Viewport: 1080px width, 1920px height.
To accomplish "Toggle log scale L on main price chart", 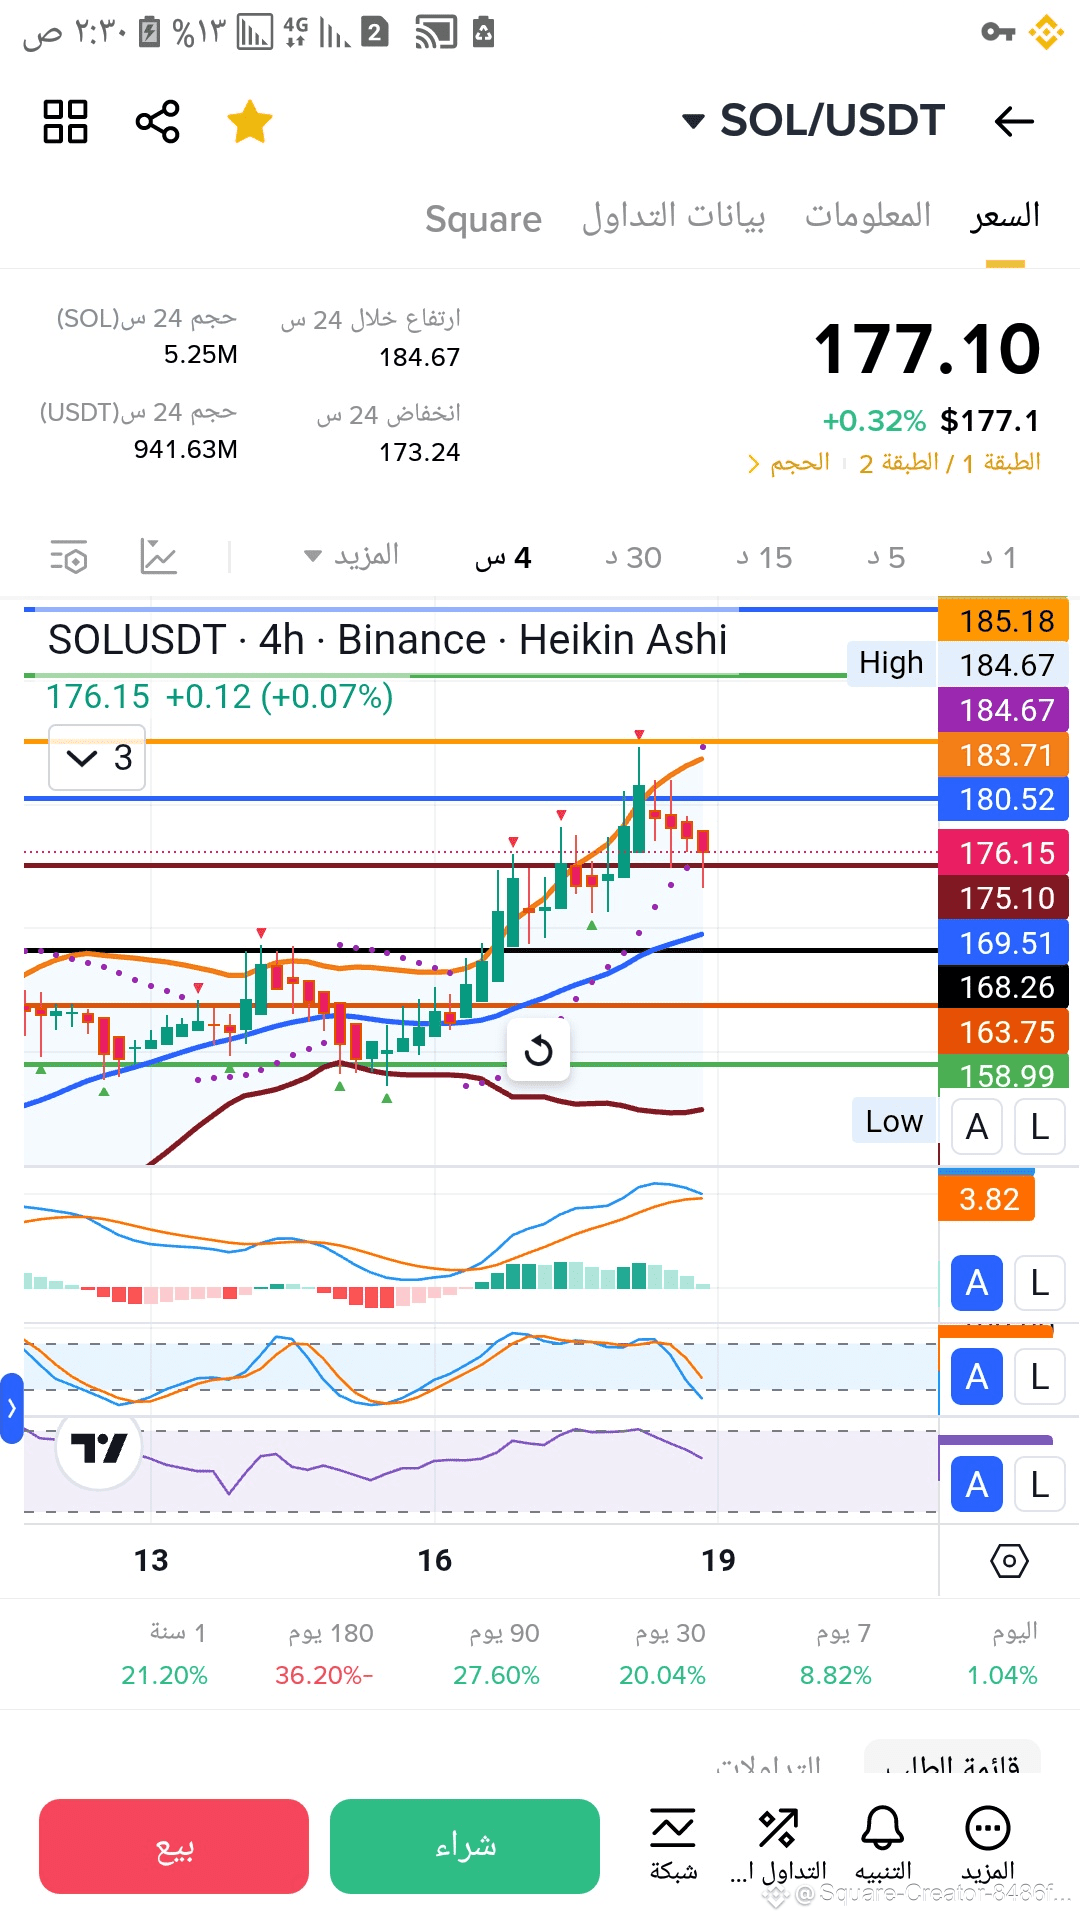I will [x=1040, y=1127].
